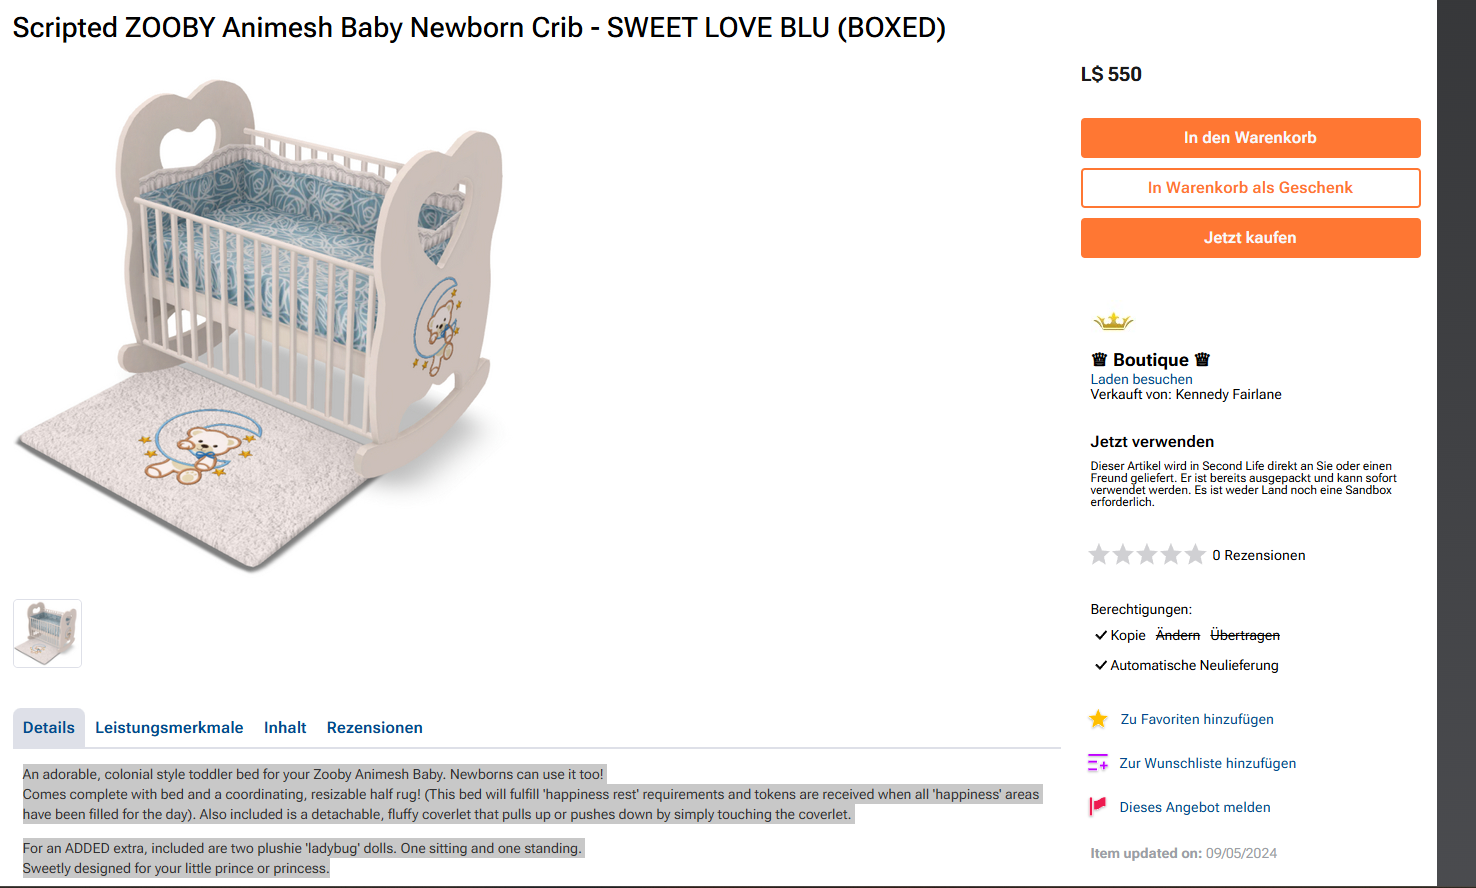Viewport: 1476px width, 888px height.
Task: Click the checkmark beside Automatische Neulieferung
Action: pyautogui.click(x=1101, y=665)
